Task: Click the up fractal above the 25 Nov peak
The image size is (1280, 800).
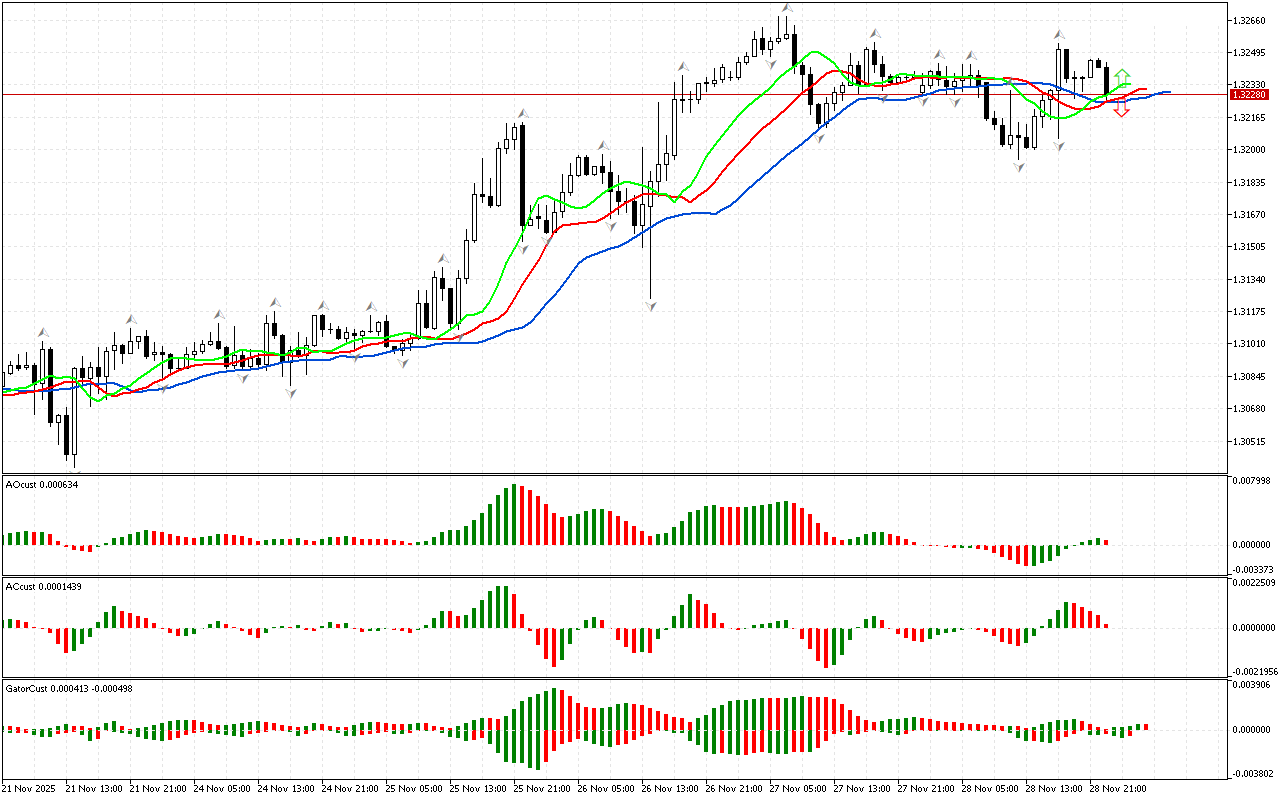Action: [521, 114]
